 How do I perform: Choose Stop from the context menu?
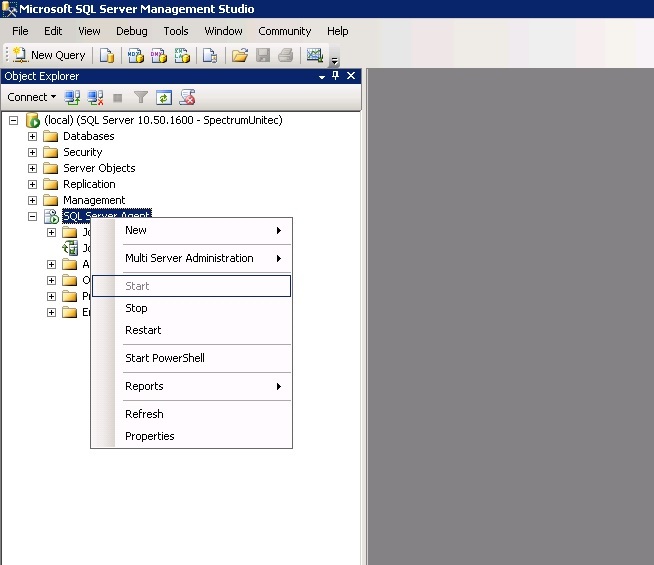(x=191, y=309)
